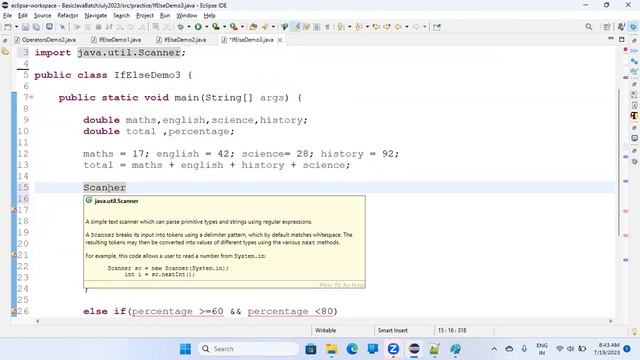The height and width of the screenshot is (360, 640).
Task: Switch to IfElseDemo2.java tab
Action: click(181, 40)
